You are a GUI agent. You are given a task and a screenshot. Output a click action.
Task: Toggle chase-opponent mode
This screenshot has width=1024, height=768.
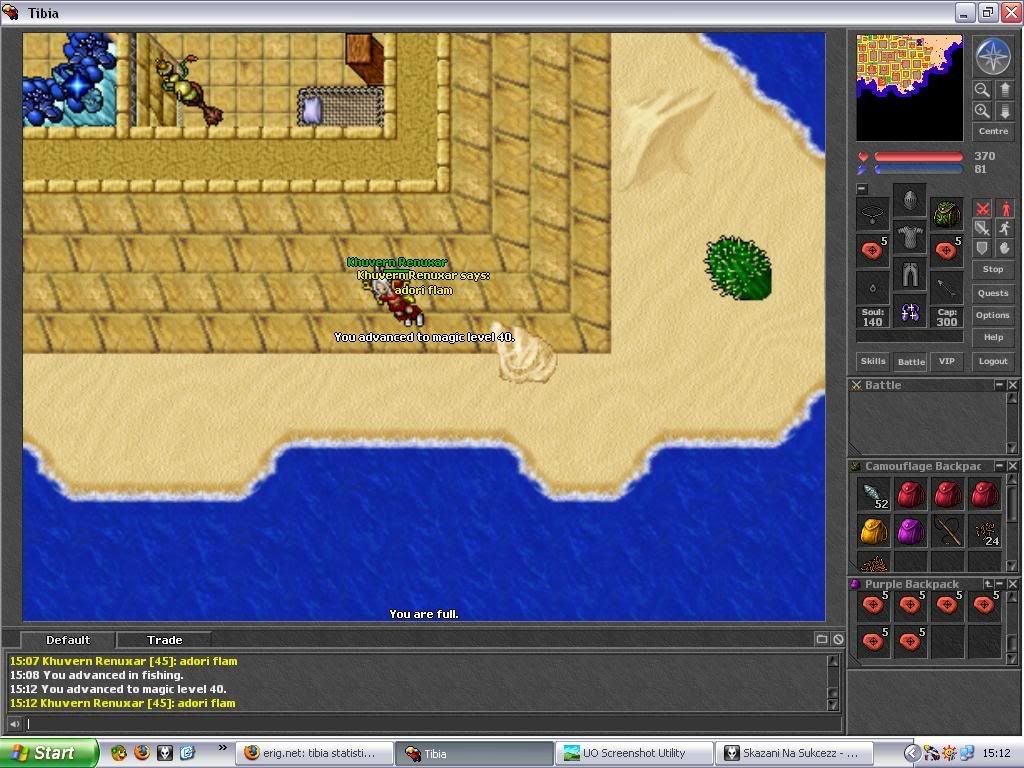coord(1004,229)
